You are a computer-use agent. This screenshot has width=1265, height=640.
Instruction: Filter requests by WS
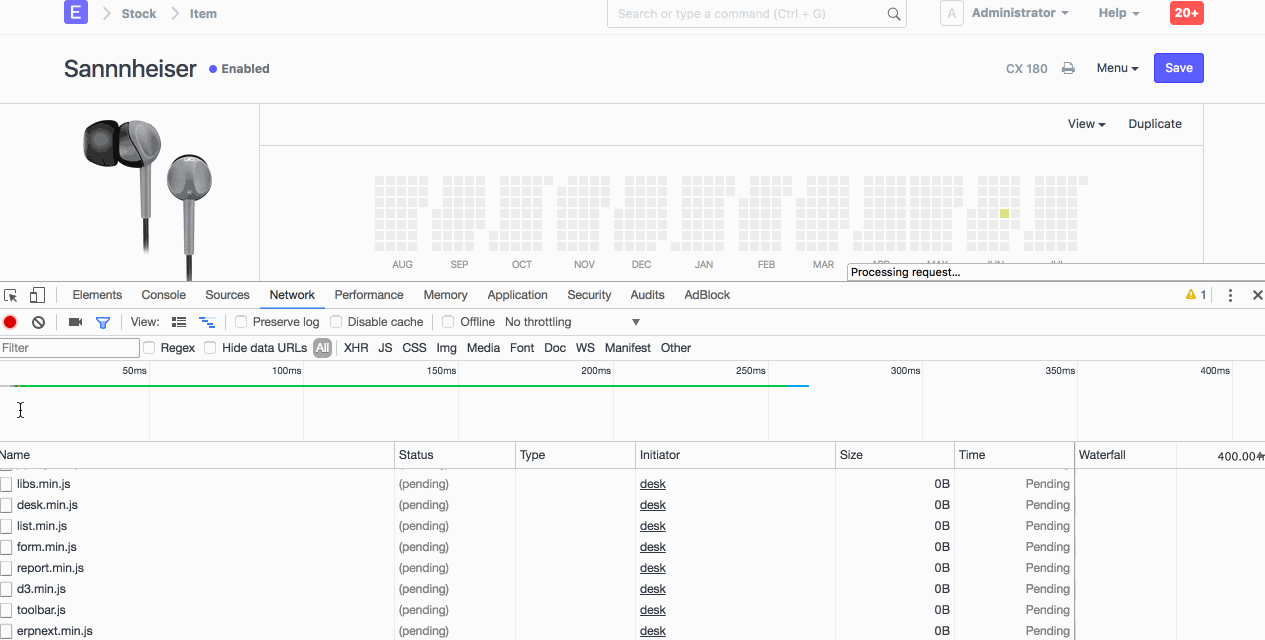point(585,348)
